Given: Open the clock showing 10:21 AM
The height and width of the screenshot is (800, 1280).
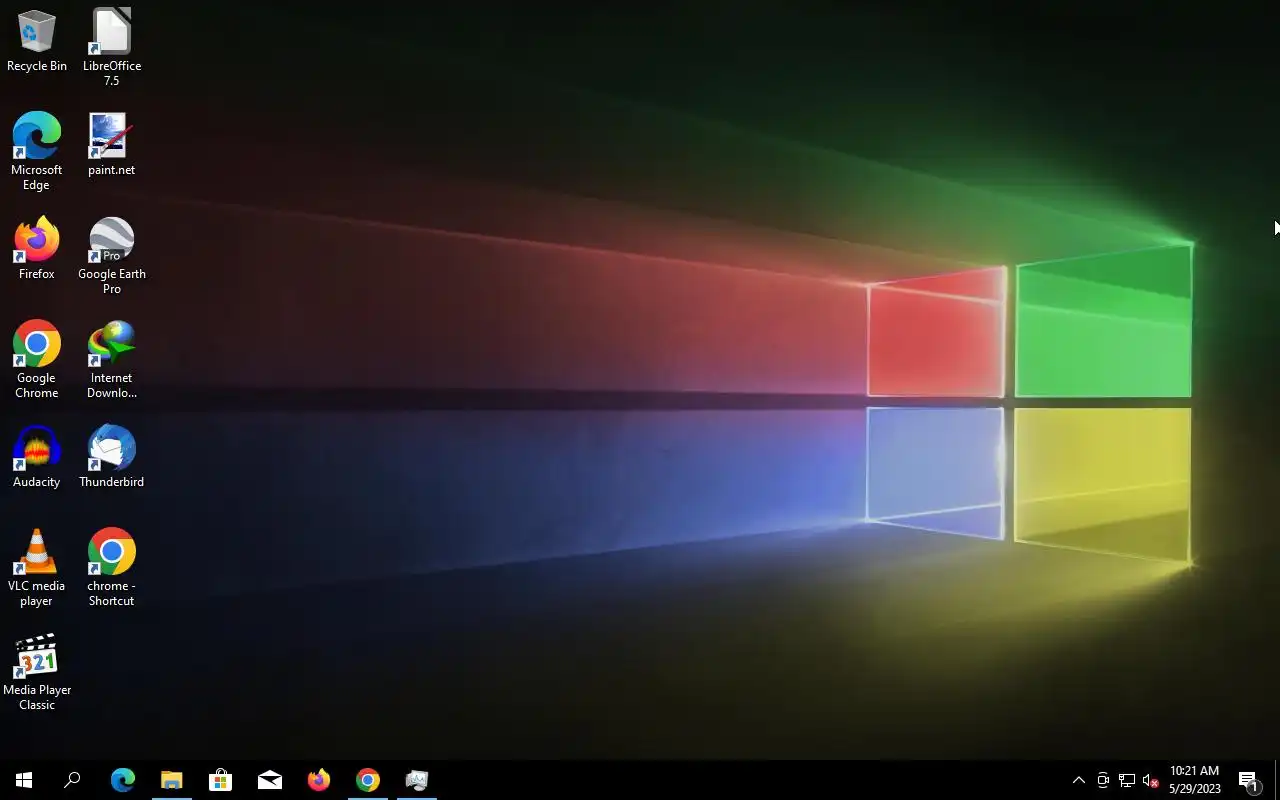Looking at the screenshot, I should click(1194, 780).
